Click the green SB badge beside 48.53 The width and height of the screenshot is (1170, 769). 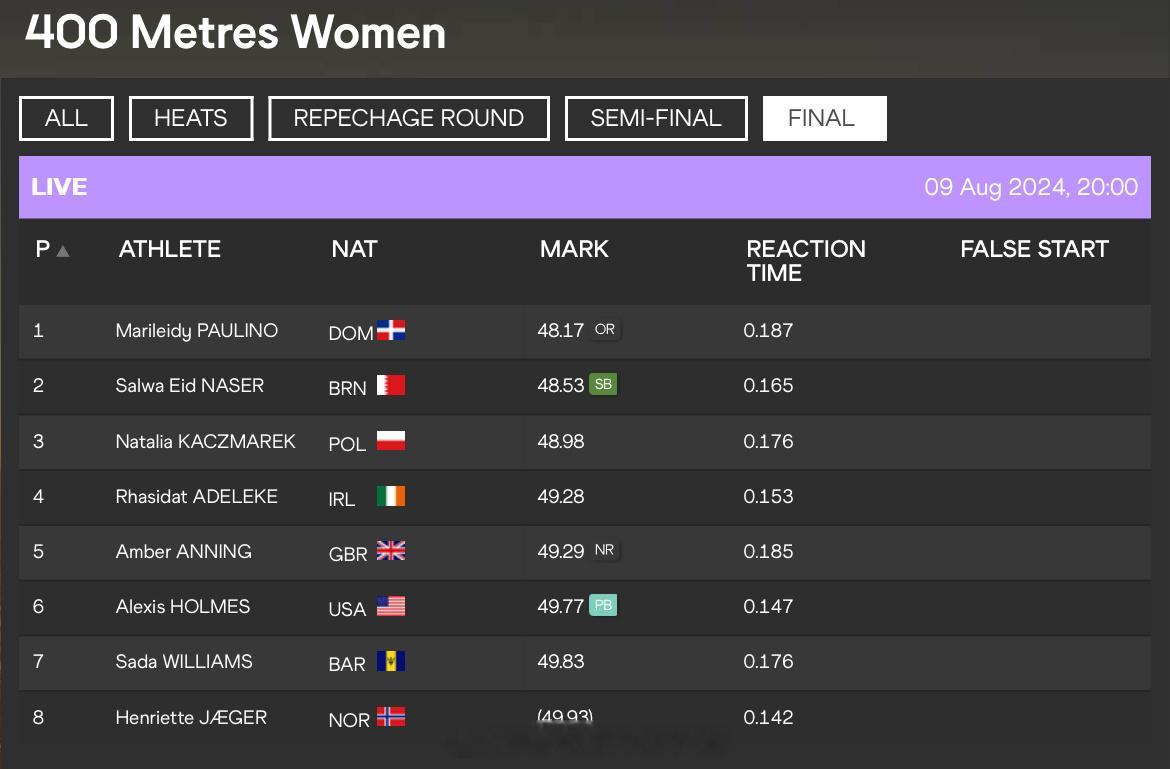coord(603,384)
